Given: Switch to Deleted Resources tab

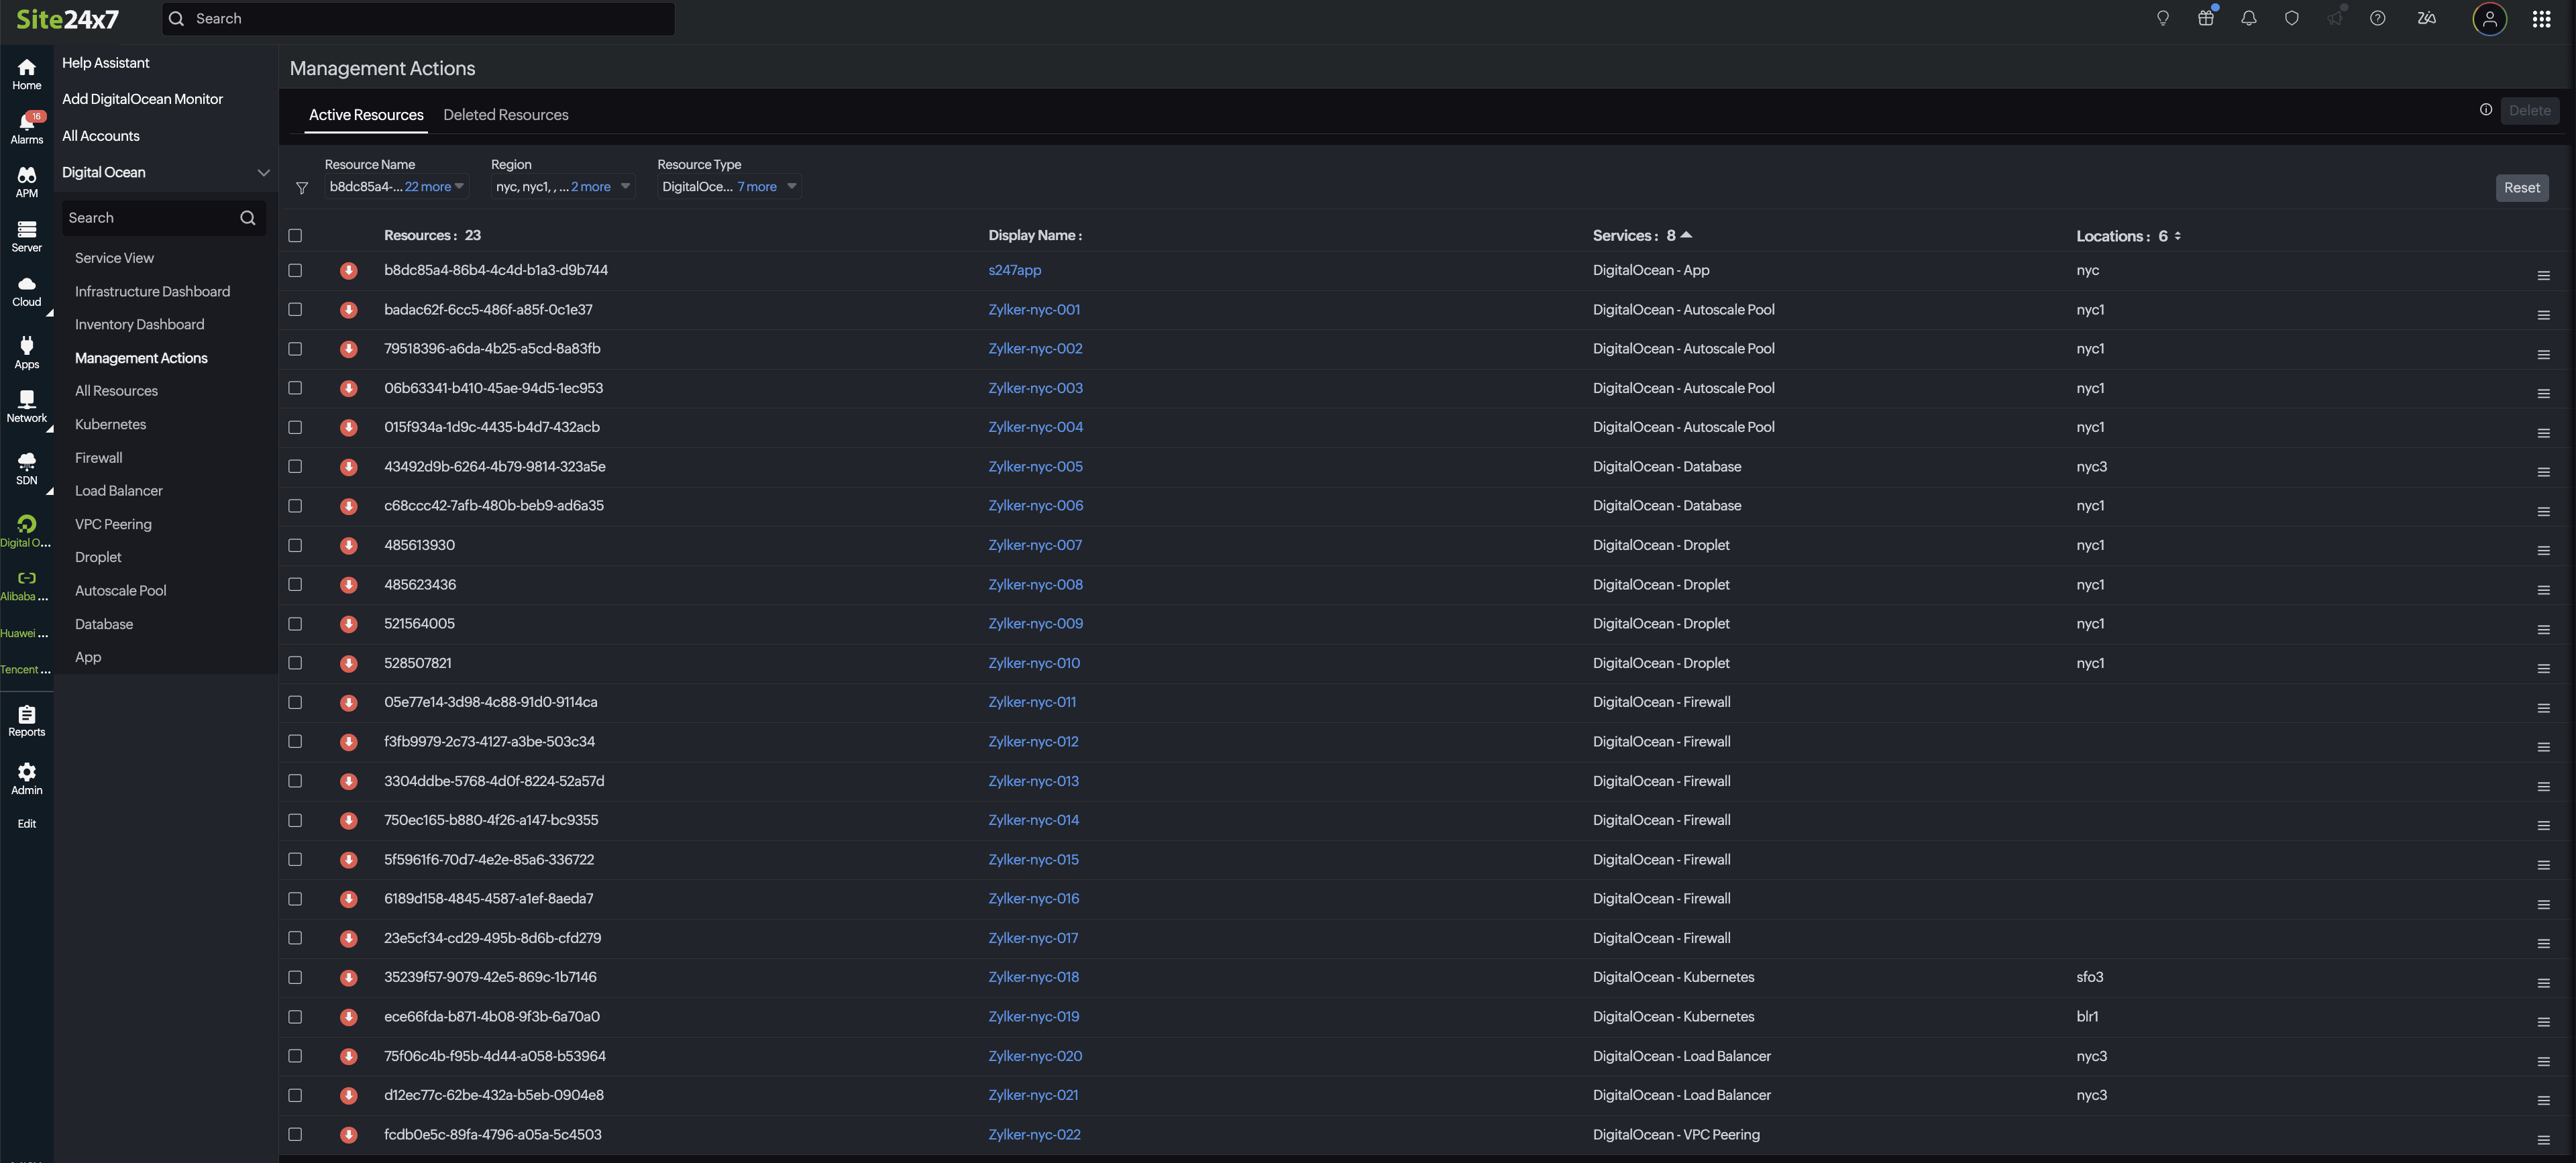Looking at the screenshot, I should tap(505, 115).
